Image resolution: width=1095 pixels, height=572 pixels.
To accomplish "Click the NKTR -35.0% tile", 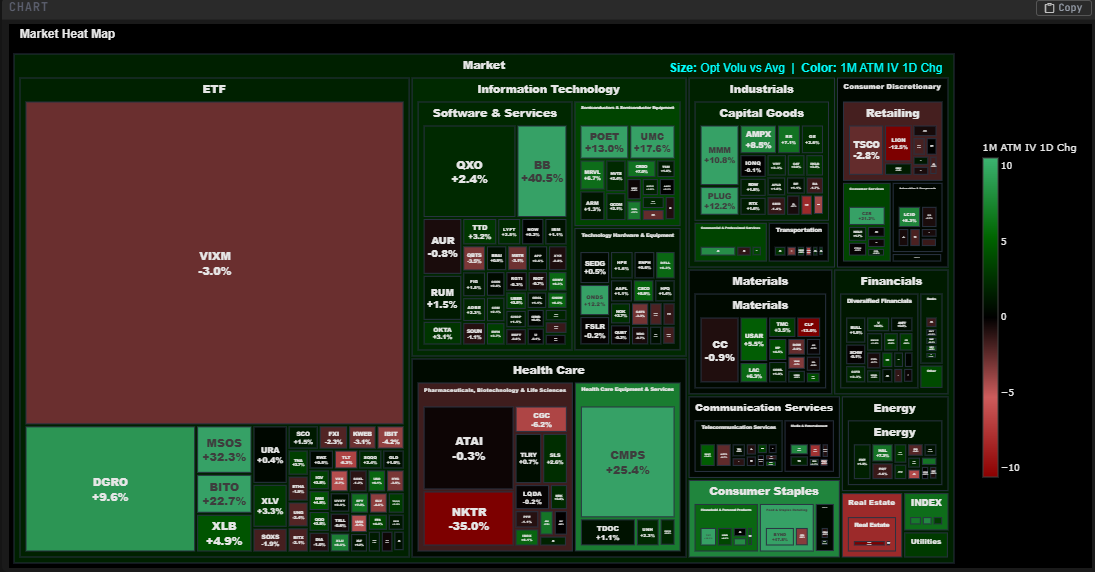I will (469, 519).
